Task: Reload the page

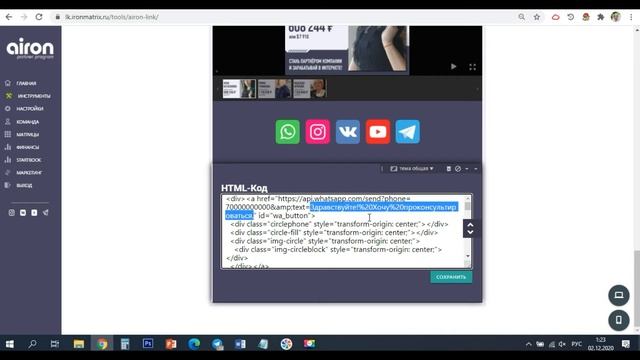Action: coord(39,17)
